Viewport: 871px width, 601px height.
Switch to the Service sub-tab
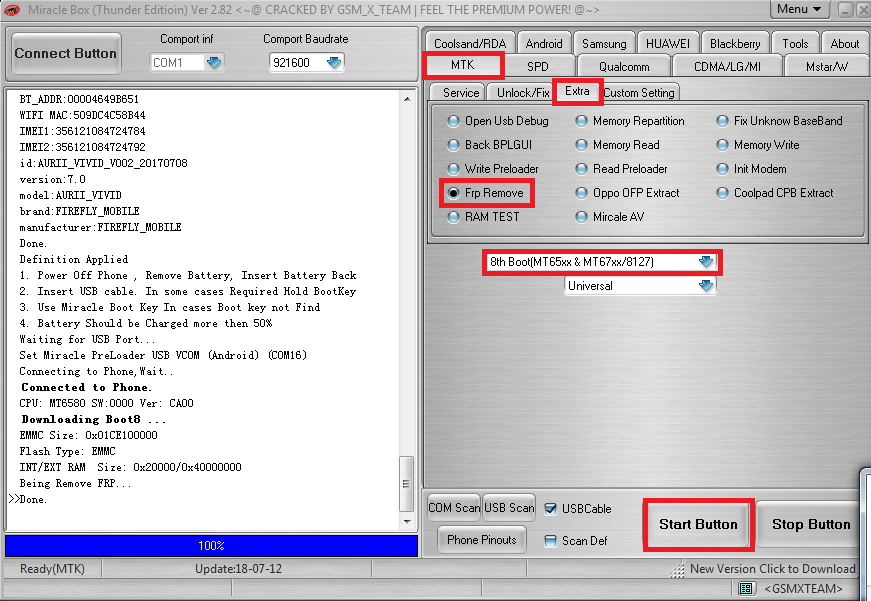460,93
